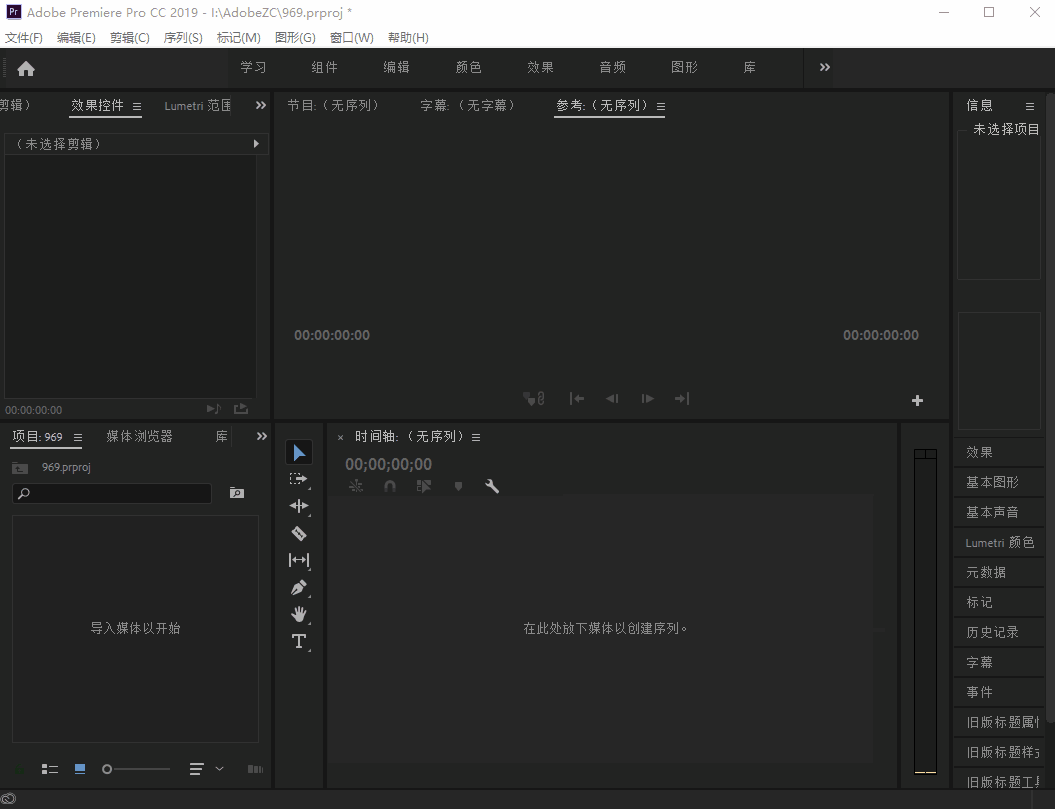Open the 效果控件 panel menu
This screenshot has height=809, width=1055.
pos(137,106)
